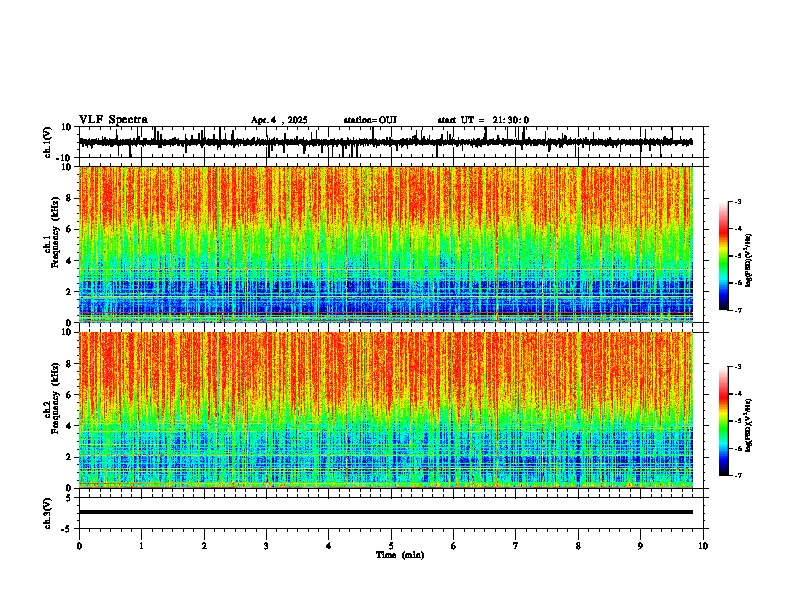Image resolution: width=792 pixels, height=612 pixels.
Task: Click the "2" tick on the Time axis
Action: point(204,546)
